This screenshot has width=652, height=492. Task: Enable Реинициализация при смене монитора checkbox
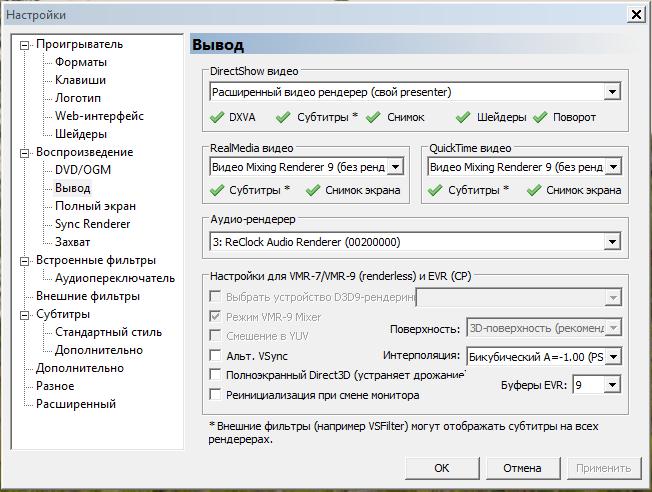pyautogui.click(x=215, y=394)
